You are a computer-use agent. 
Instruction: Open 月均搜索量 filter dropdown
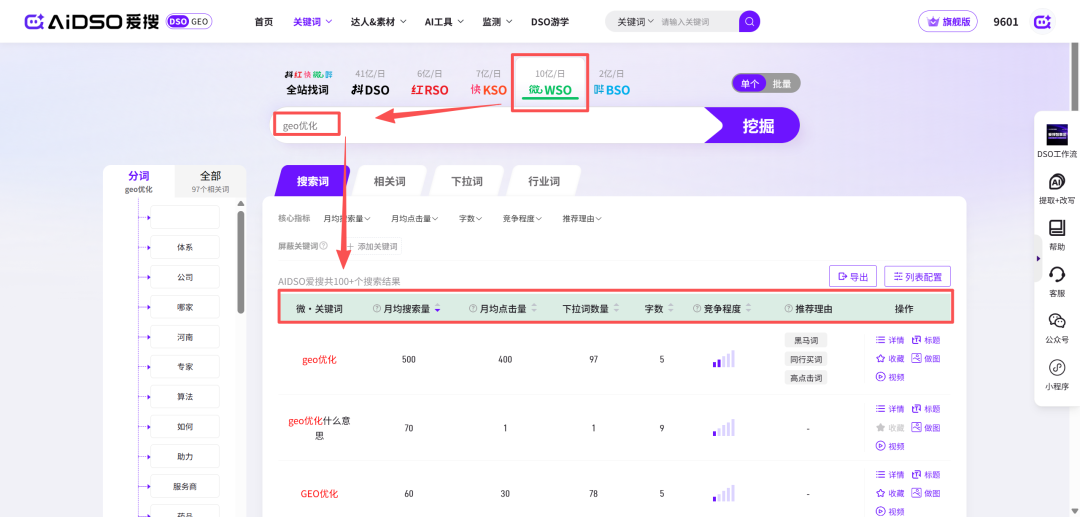click(x=347, y=218)
